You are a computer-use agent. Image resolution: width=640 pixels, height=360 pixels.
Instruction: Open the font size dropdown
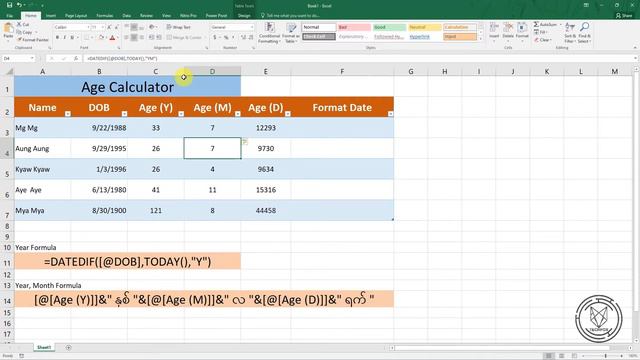point(102,27)
